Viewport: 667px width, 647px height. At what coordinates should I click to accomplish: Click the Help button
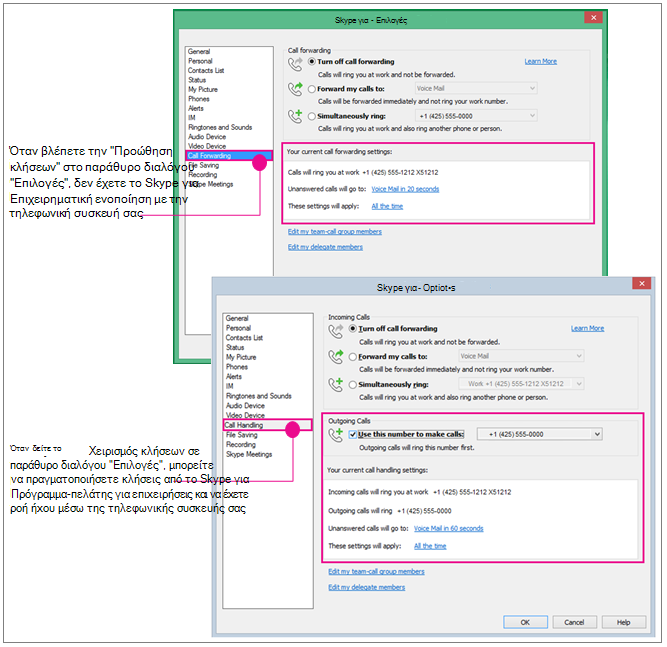(624, 622)
